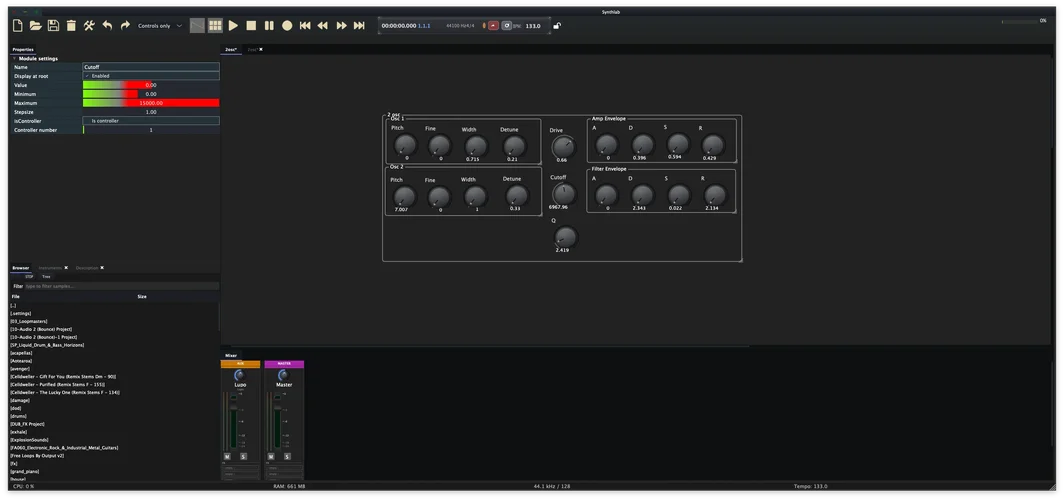Viewport: 1064px width, 500px height.
Task: Toggle the curve view icon in toolbar
Action: point(197,26)
